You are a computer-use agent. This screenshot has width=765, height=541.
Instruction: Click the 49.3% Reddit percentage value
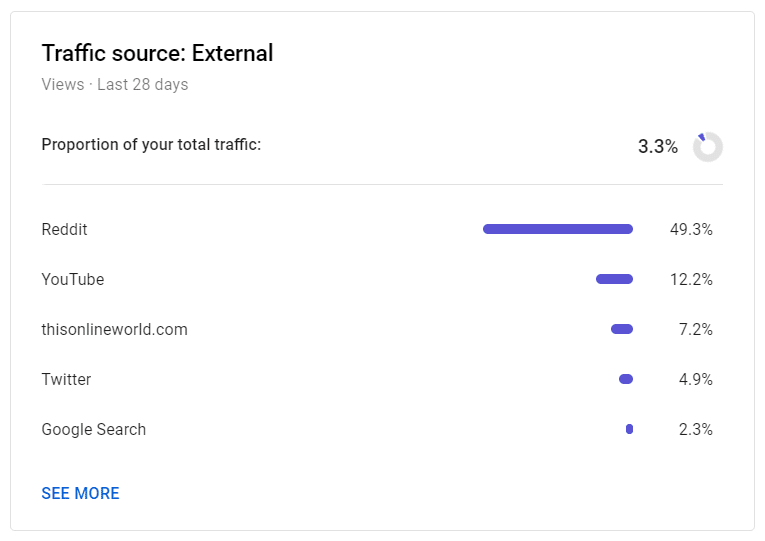tap(691, 229)
